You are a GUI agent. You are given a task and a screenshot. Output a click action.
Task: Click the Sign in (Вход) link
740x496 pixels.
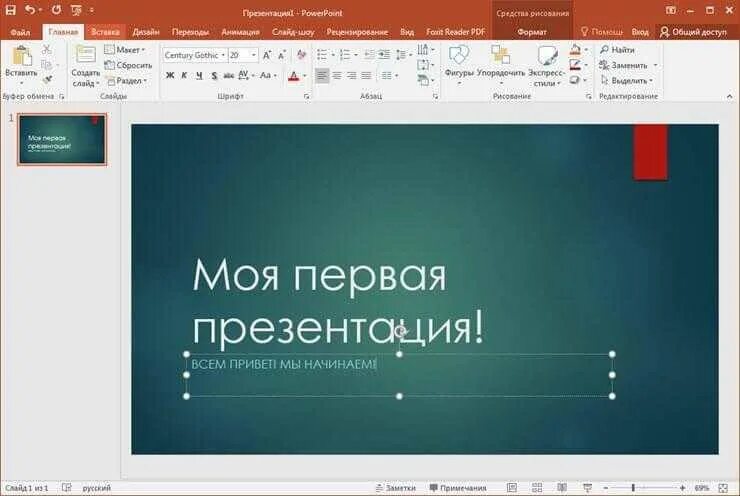click(639, 32)
